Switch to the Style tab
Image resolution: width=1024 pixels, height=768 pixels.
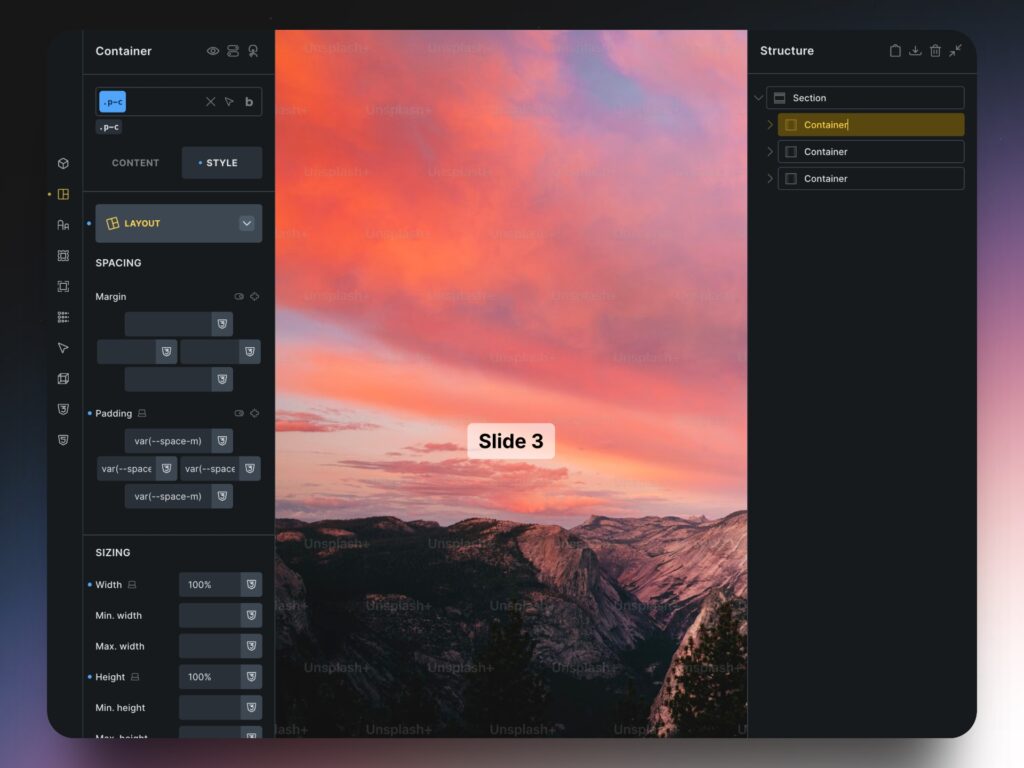tap(221, 163)
